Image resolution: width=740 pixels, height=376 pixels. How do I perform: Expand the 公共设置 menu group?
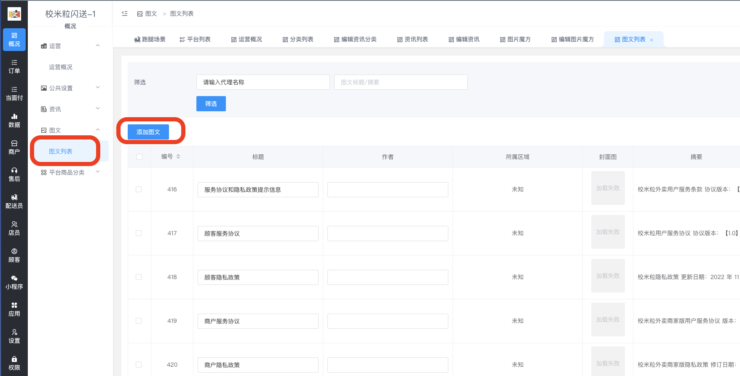click(x=71, y=88)
